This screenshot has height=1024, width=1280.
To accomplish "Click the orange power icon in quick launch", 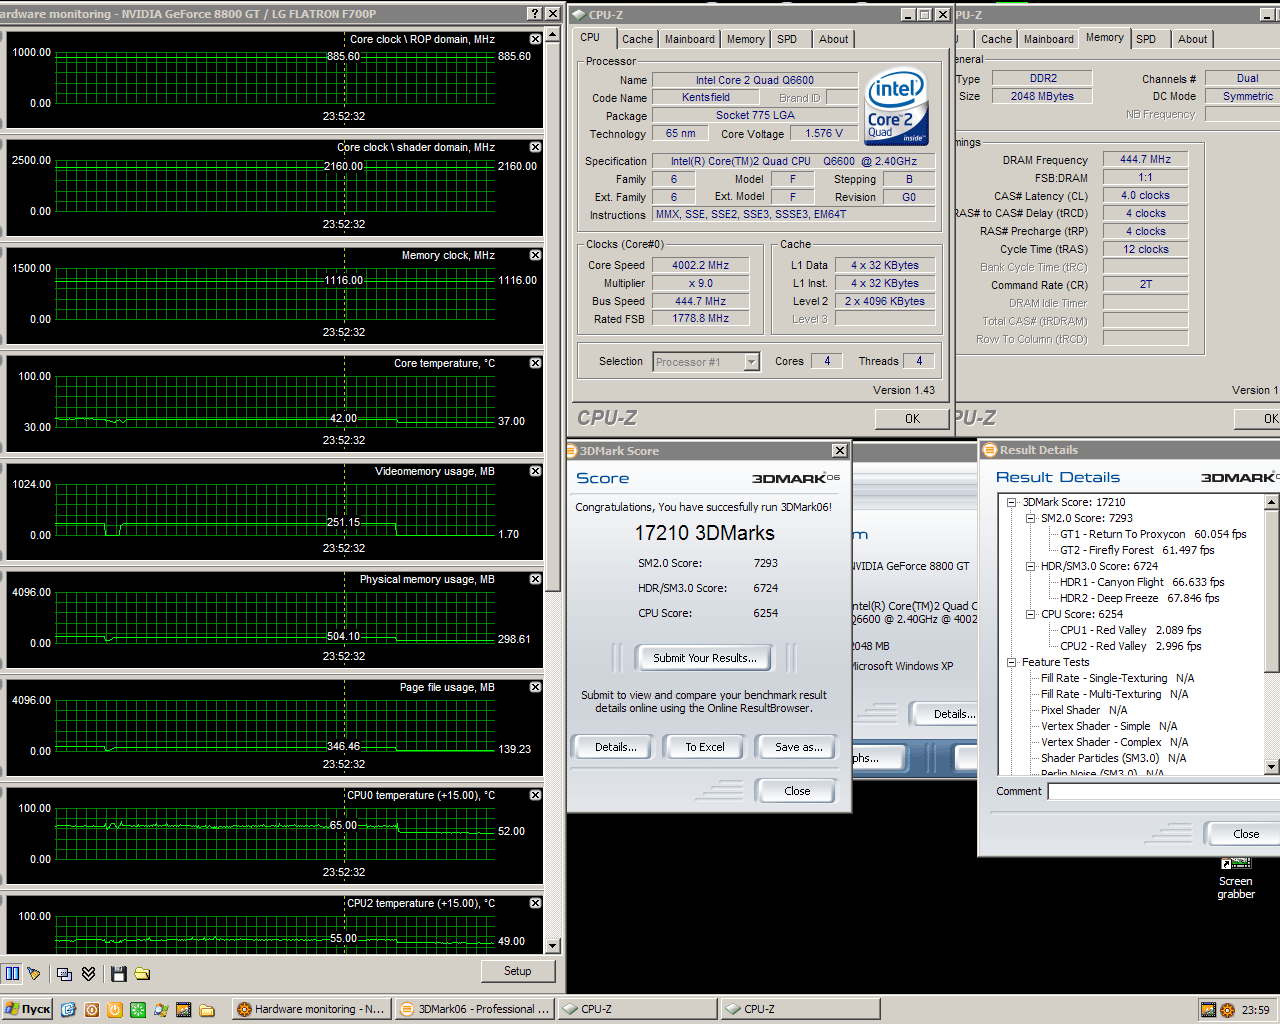I will [x=115, y=1010].
